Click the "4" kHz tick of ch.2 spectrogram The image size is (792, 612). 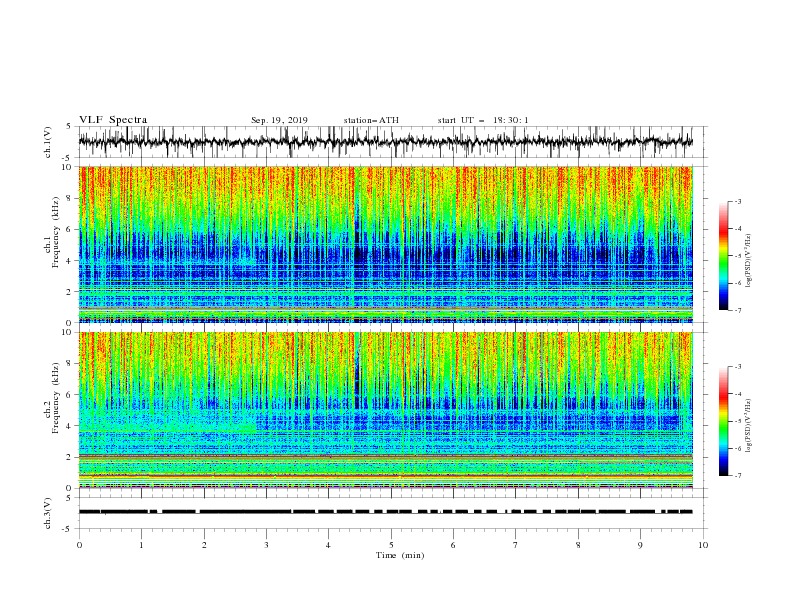70,426
